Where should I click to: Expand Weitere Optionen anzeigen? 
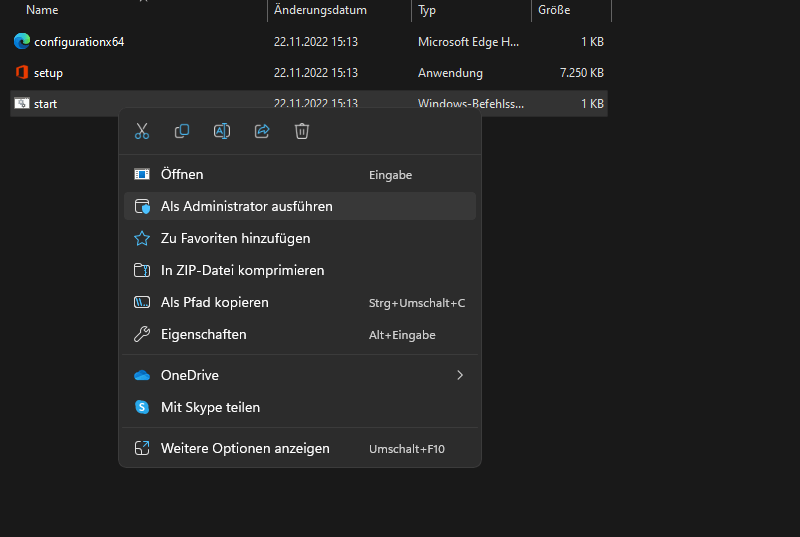click(x=245, y=448)
